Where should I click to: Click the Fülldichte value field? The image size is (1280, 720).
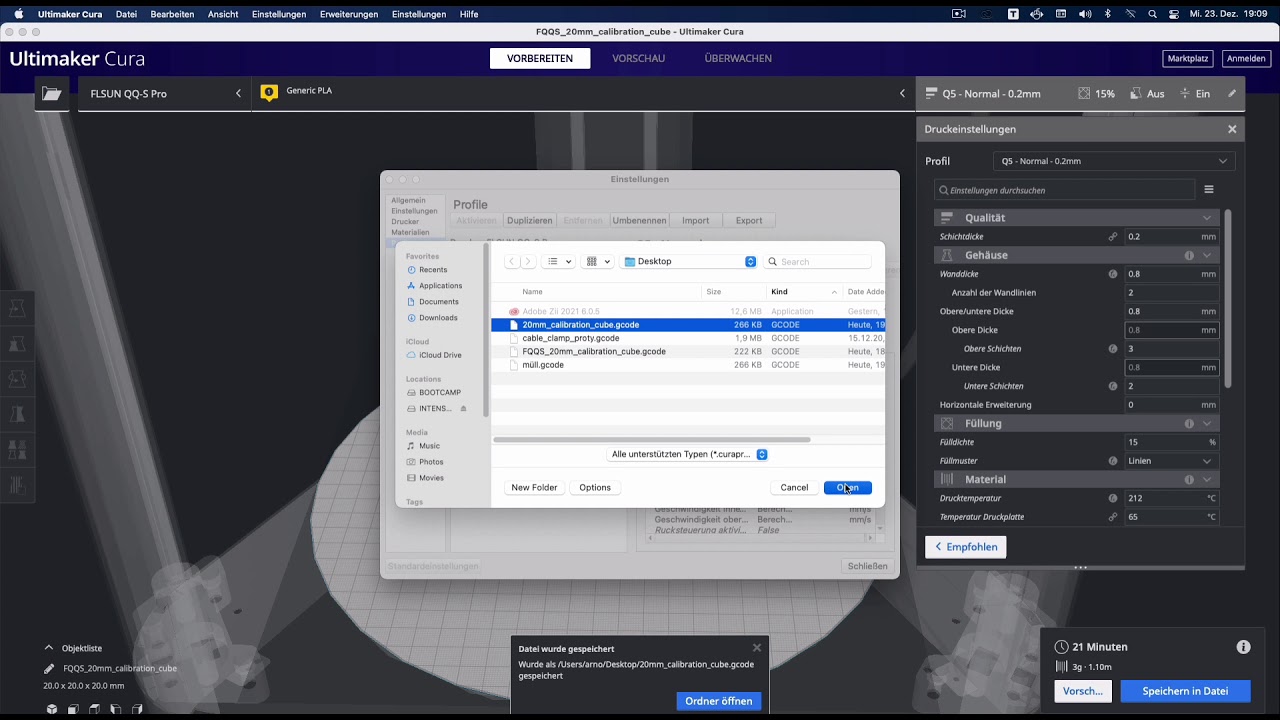point(1171,442)
